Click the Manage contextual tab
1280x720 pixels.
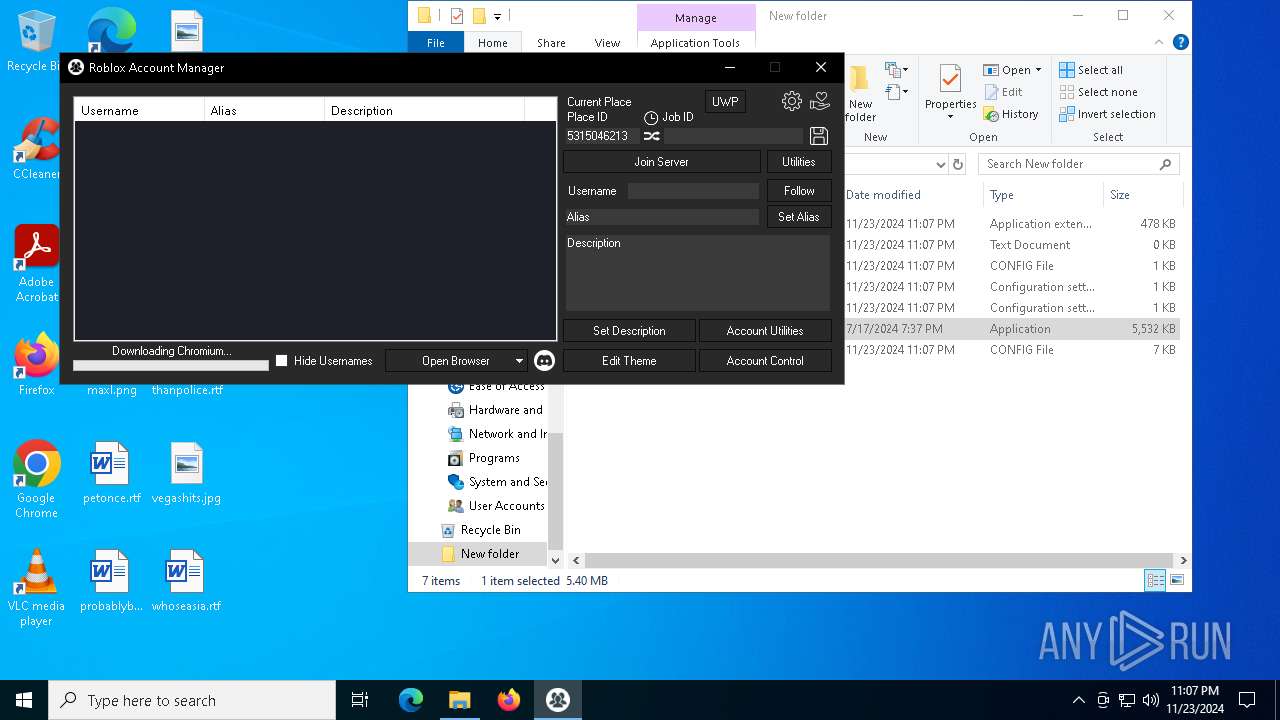pos(696,17)
